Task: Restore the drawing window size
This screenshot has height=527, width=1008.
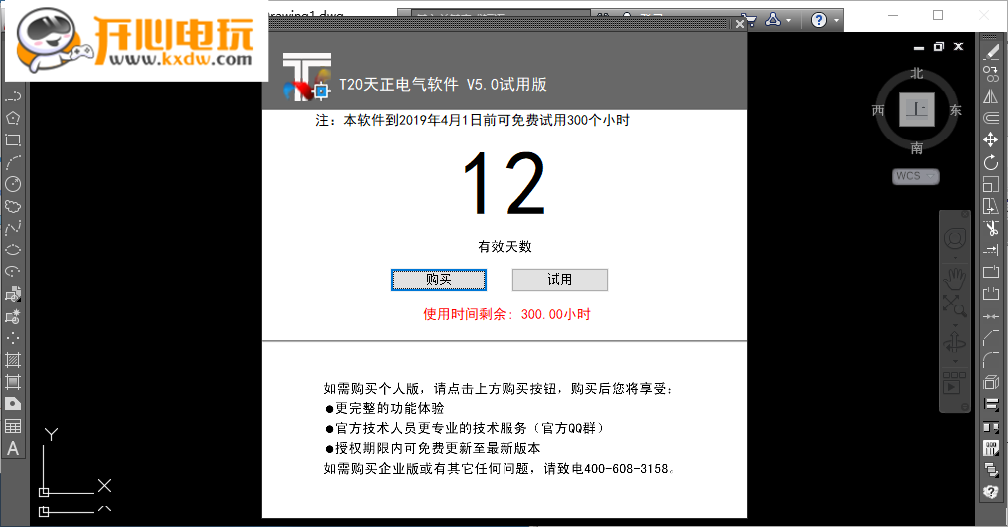Action: tap(938, 46)
